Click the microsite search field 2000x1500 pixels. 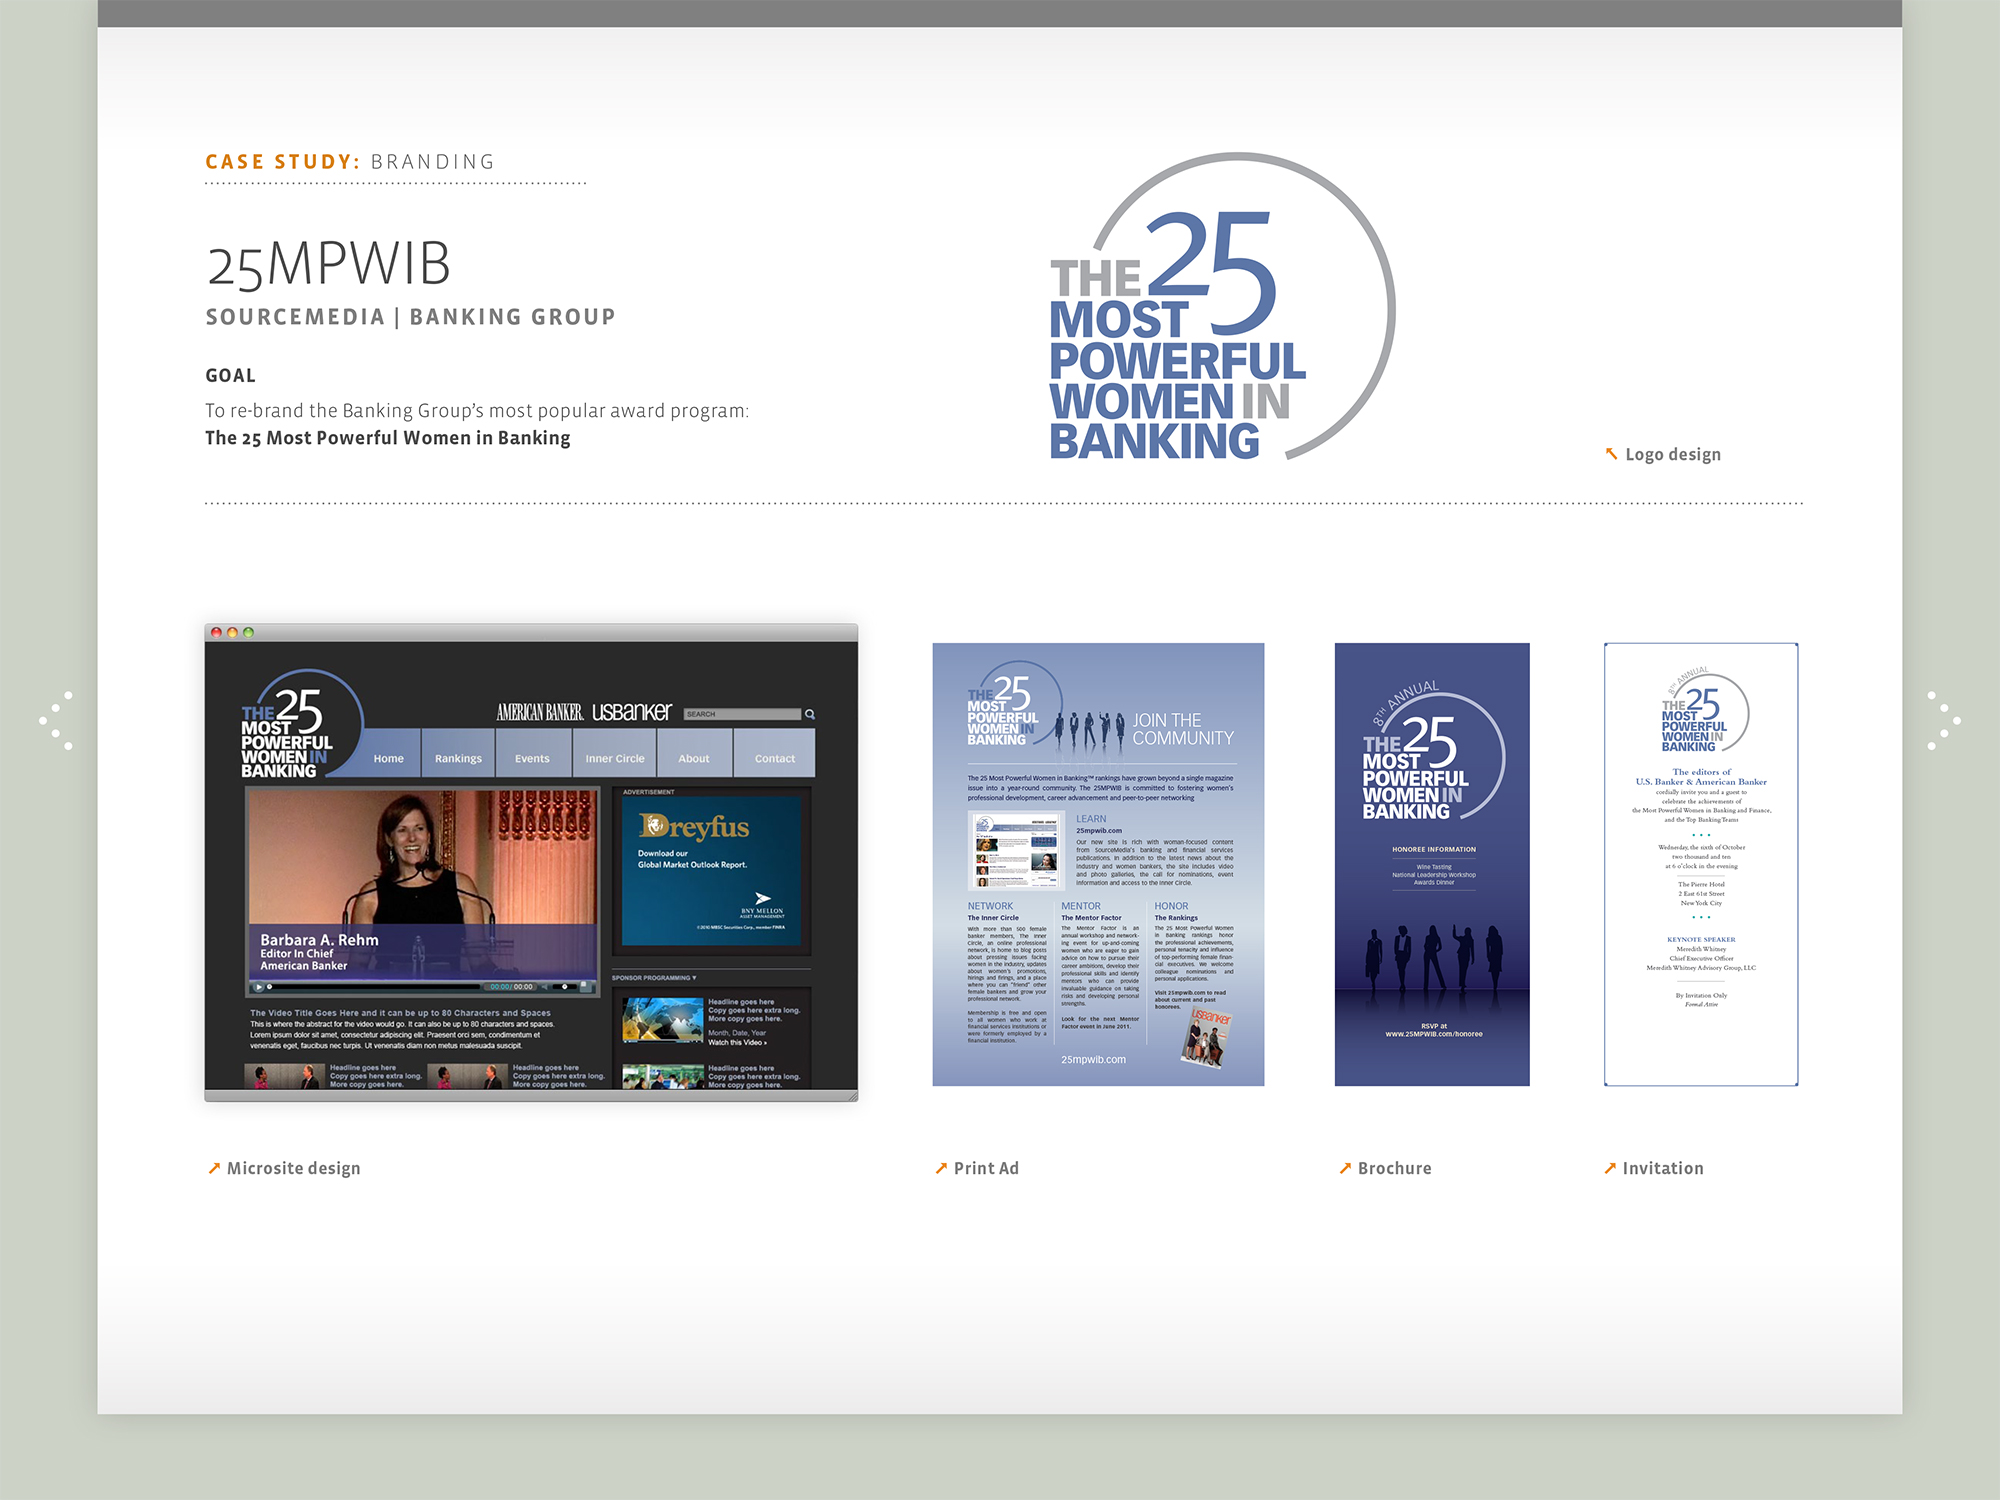(x=743, y=714)
